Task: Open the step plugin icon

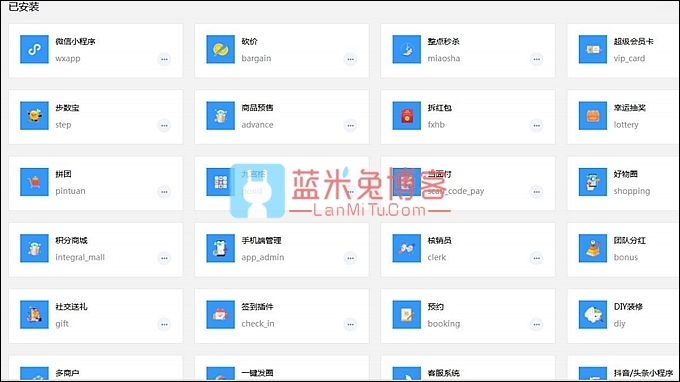Action: click(x=34, y=116)
